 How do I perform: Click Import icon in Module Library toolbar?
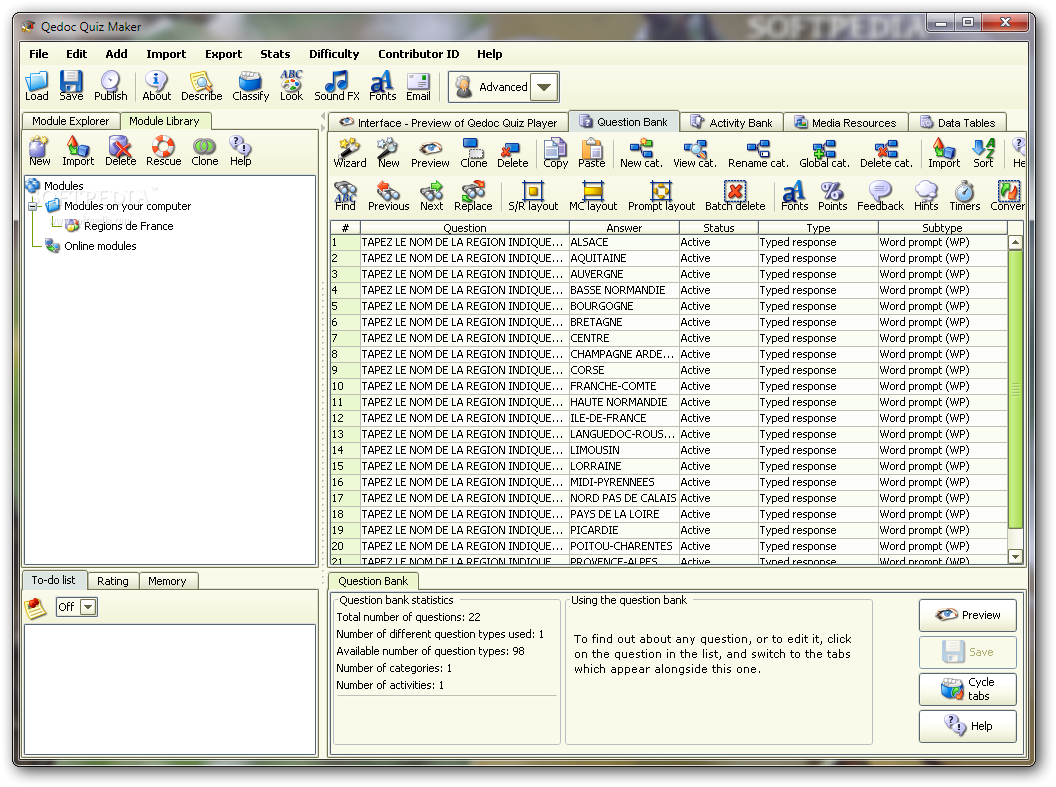point(78,151)
